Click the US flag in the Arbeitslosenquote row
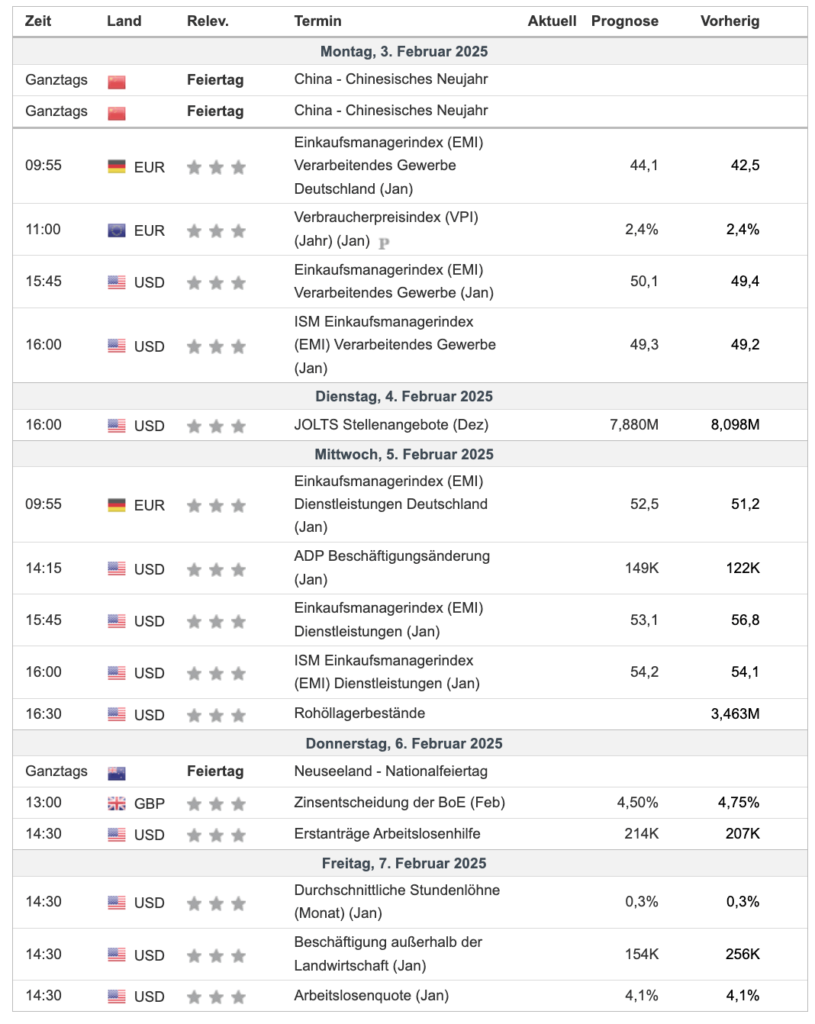 [x=117, y=996]
